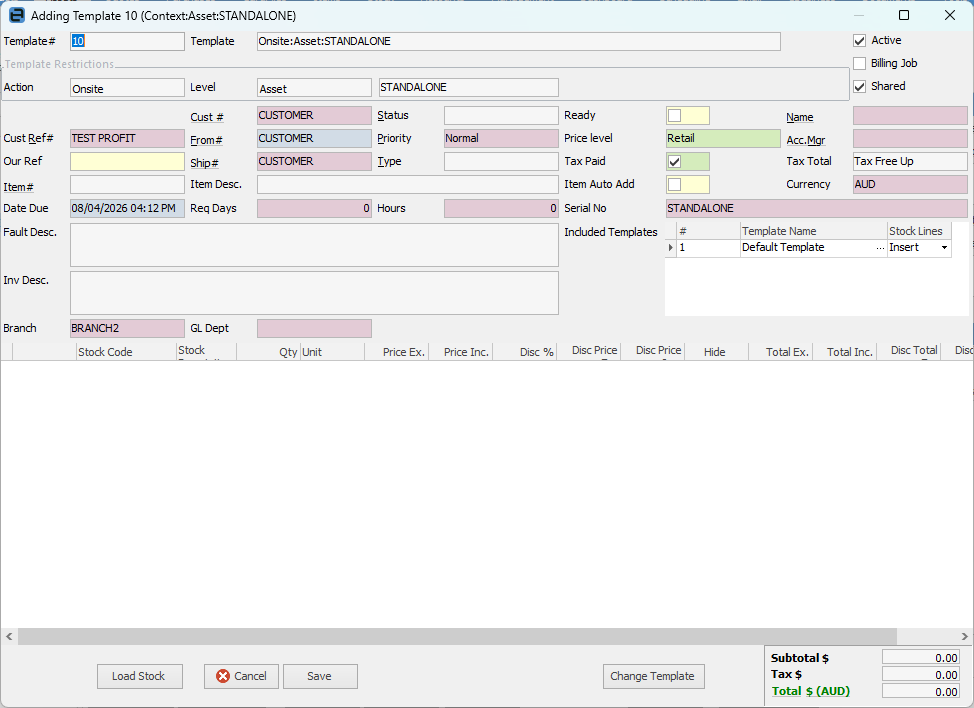
Task: Focus the Branch field showing BRANCH2
Action: 127,329
